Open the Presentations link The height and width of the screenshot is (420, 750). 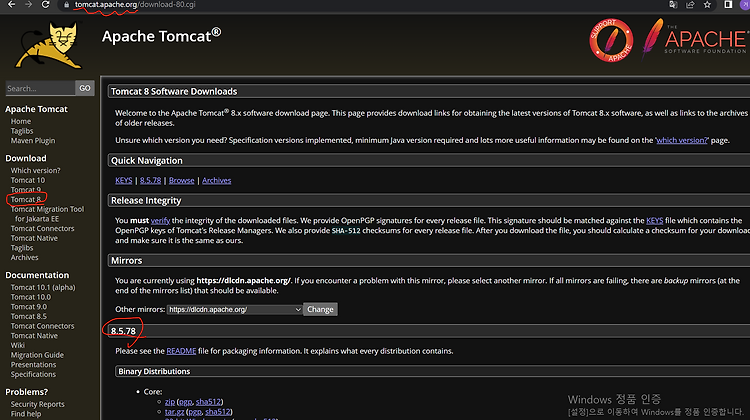(33, 365)
